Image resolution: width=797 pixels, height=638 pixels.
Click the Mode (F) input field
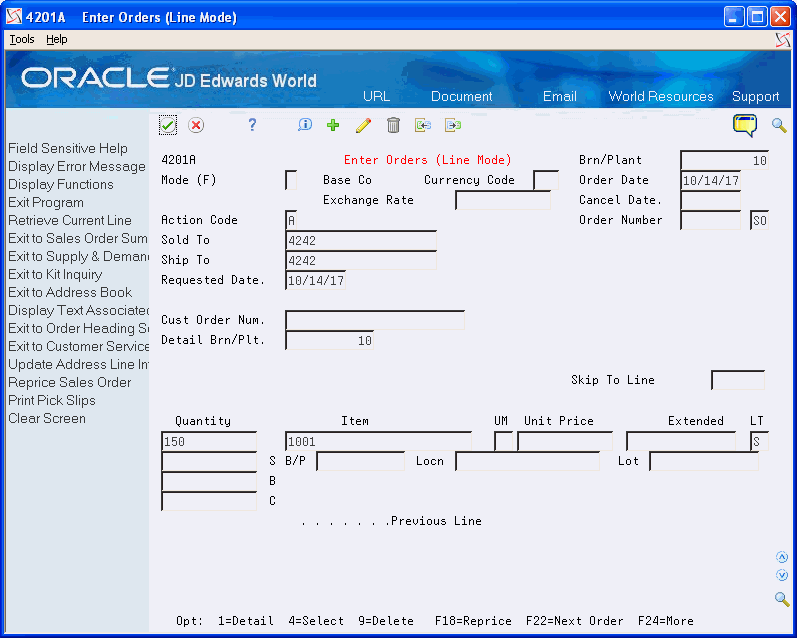coord(291,180)
